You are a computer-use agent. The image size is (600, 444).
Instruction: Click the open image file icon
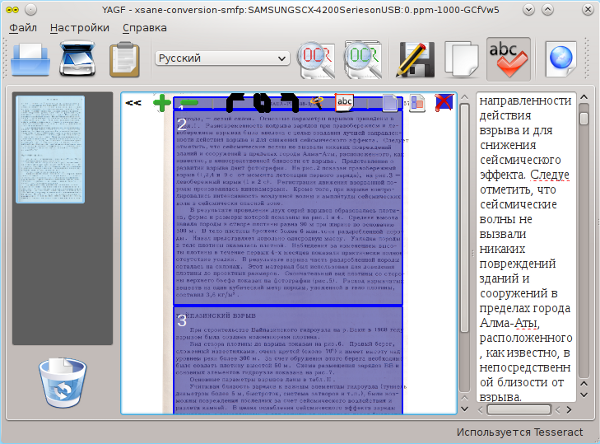30,61
